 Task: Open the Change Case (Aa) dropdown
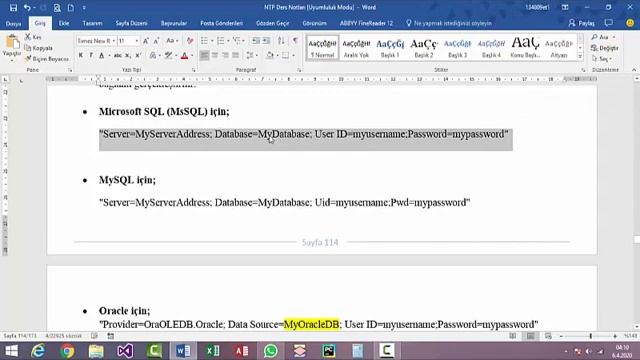coord(172,41)
